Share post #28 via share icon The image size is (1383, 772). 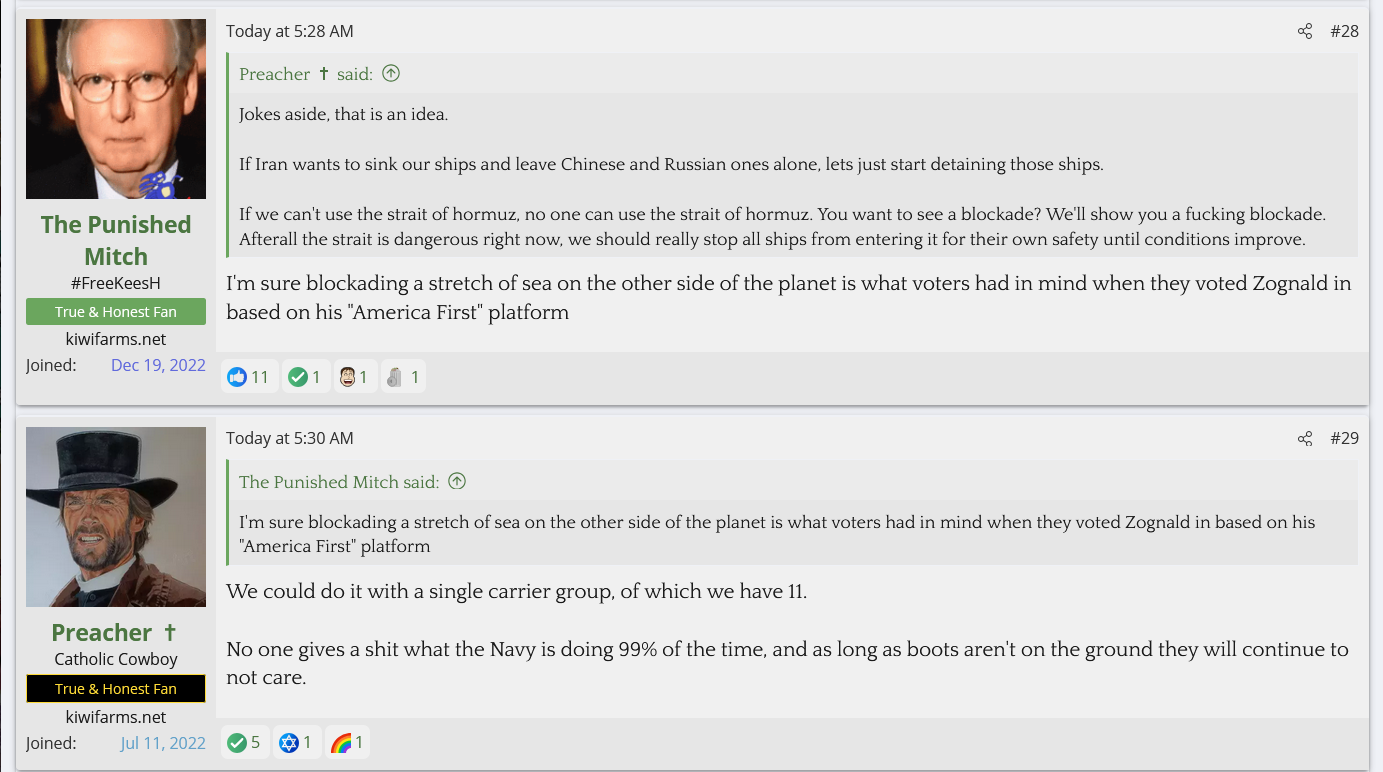click(1305, 31)
